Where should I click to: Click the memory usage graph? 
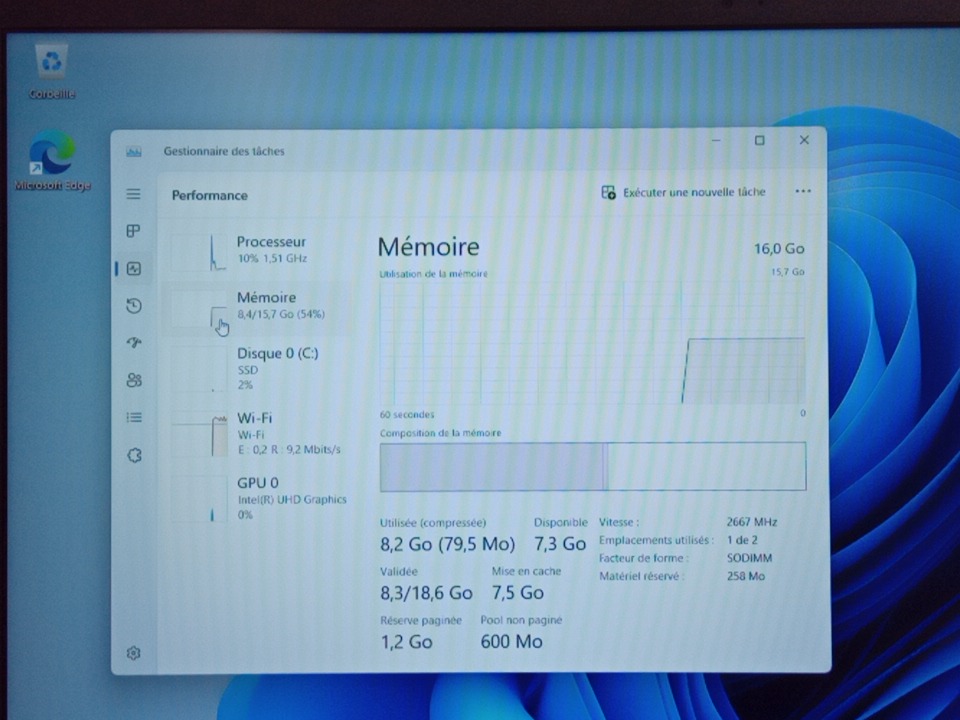click(x=592, y=342)
